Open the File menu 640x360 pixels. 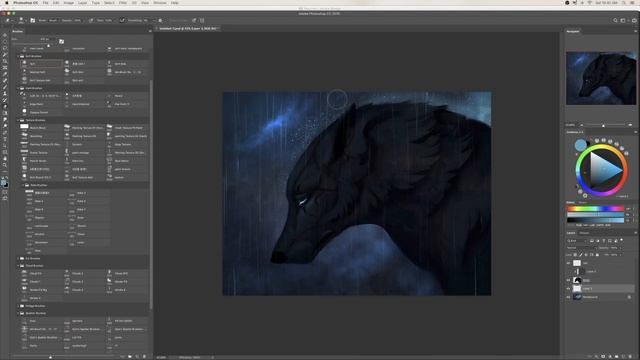(45, 3)
